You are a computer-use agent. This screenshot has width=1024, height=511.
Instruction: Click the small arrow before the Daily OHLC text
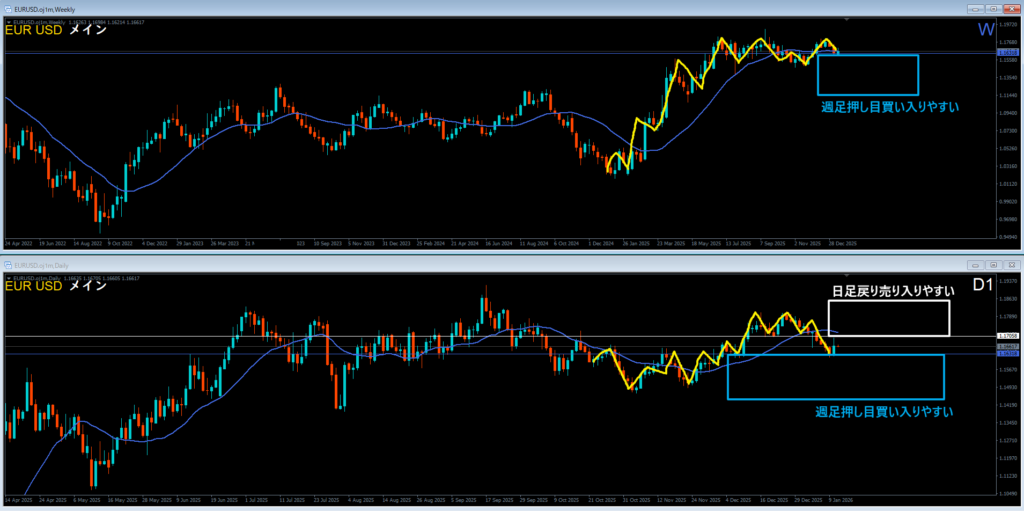click(x=8, y=276)
